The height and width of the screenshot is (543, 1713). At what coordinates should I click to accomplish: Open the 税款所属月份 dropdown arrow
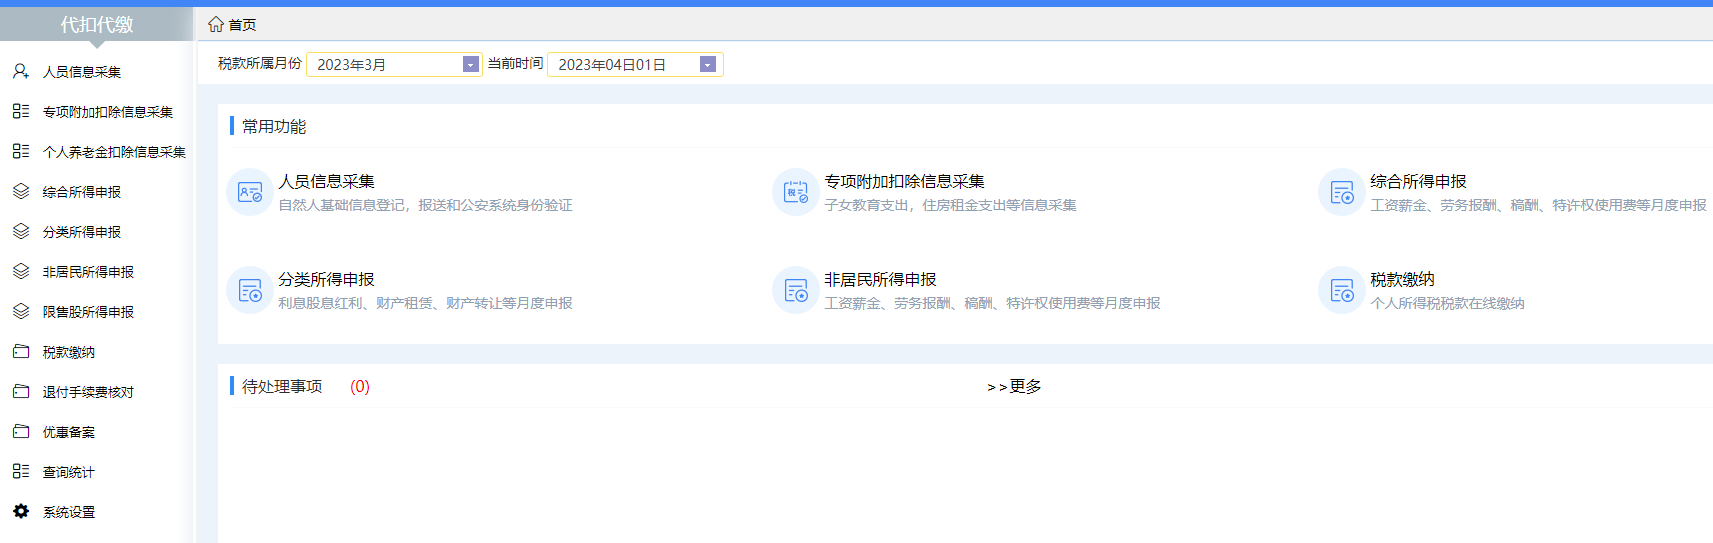pyautogui.click(x=471, y=64)
